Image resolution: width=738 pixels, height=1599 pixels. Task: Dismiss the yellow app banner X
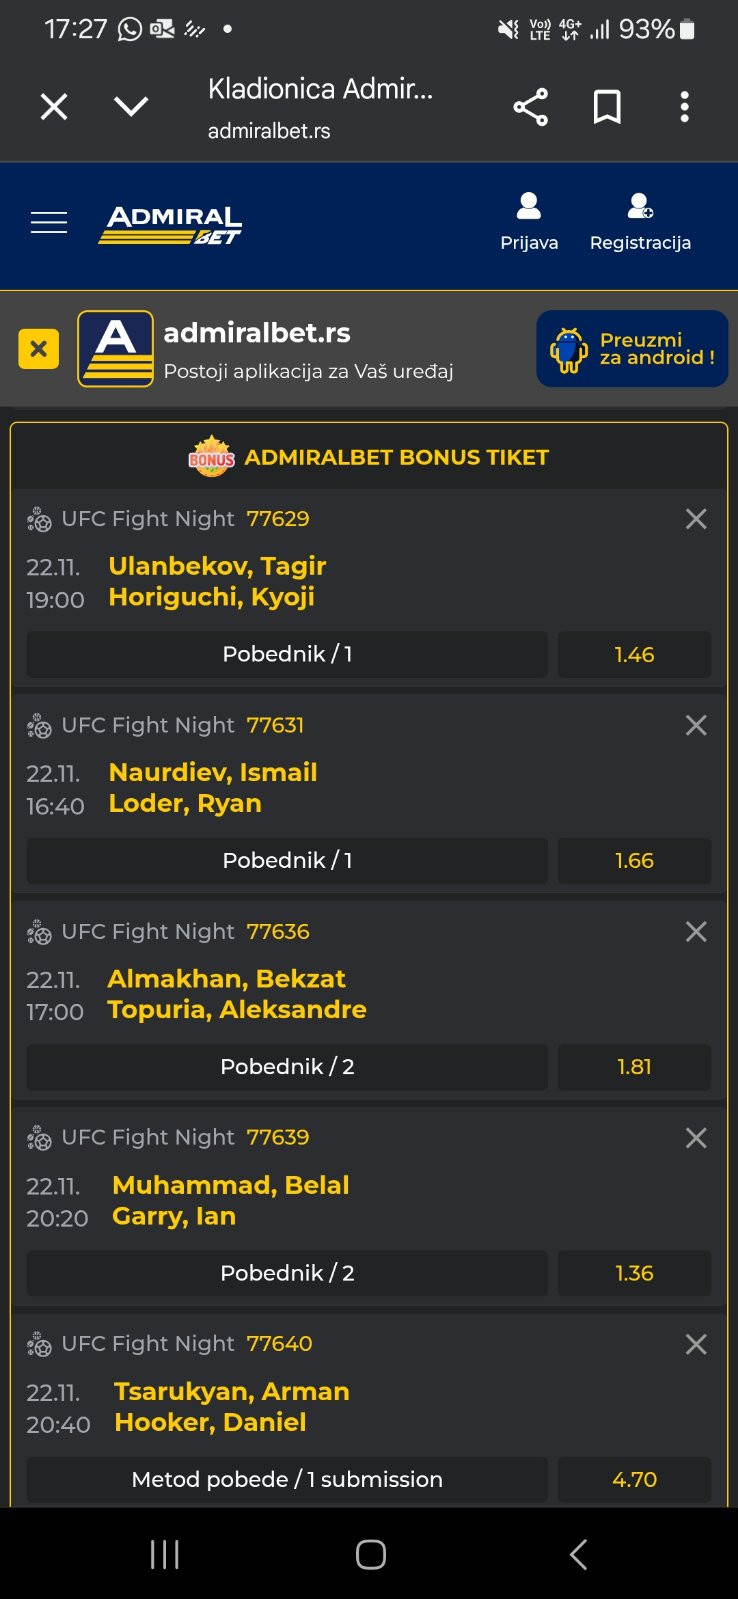[39, 349]
